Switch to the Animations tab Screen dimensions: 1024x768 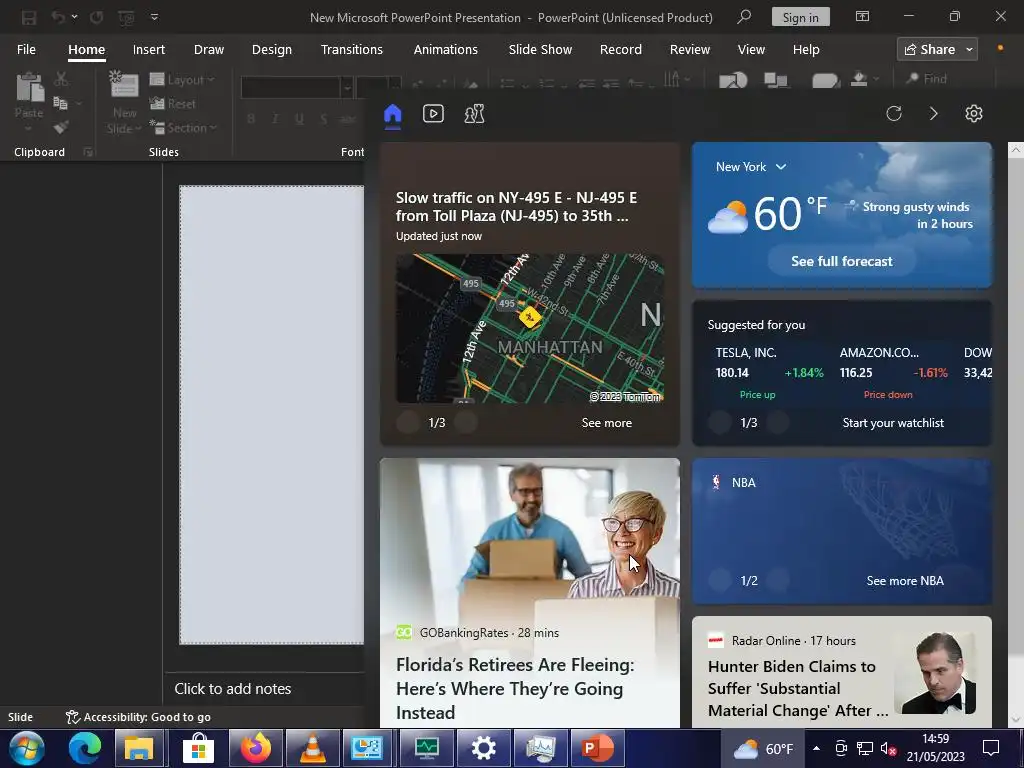445,50
